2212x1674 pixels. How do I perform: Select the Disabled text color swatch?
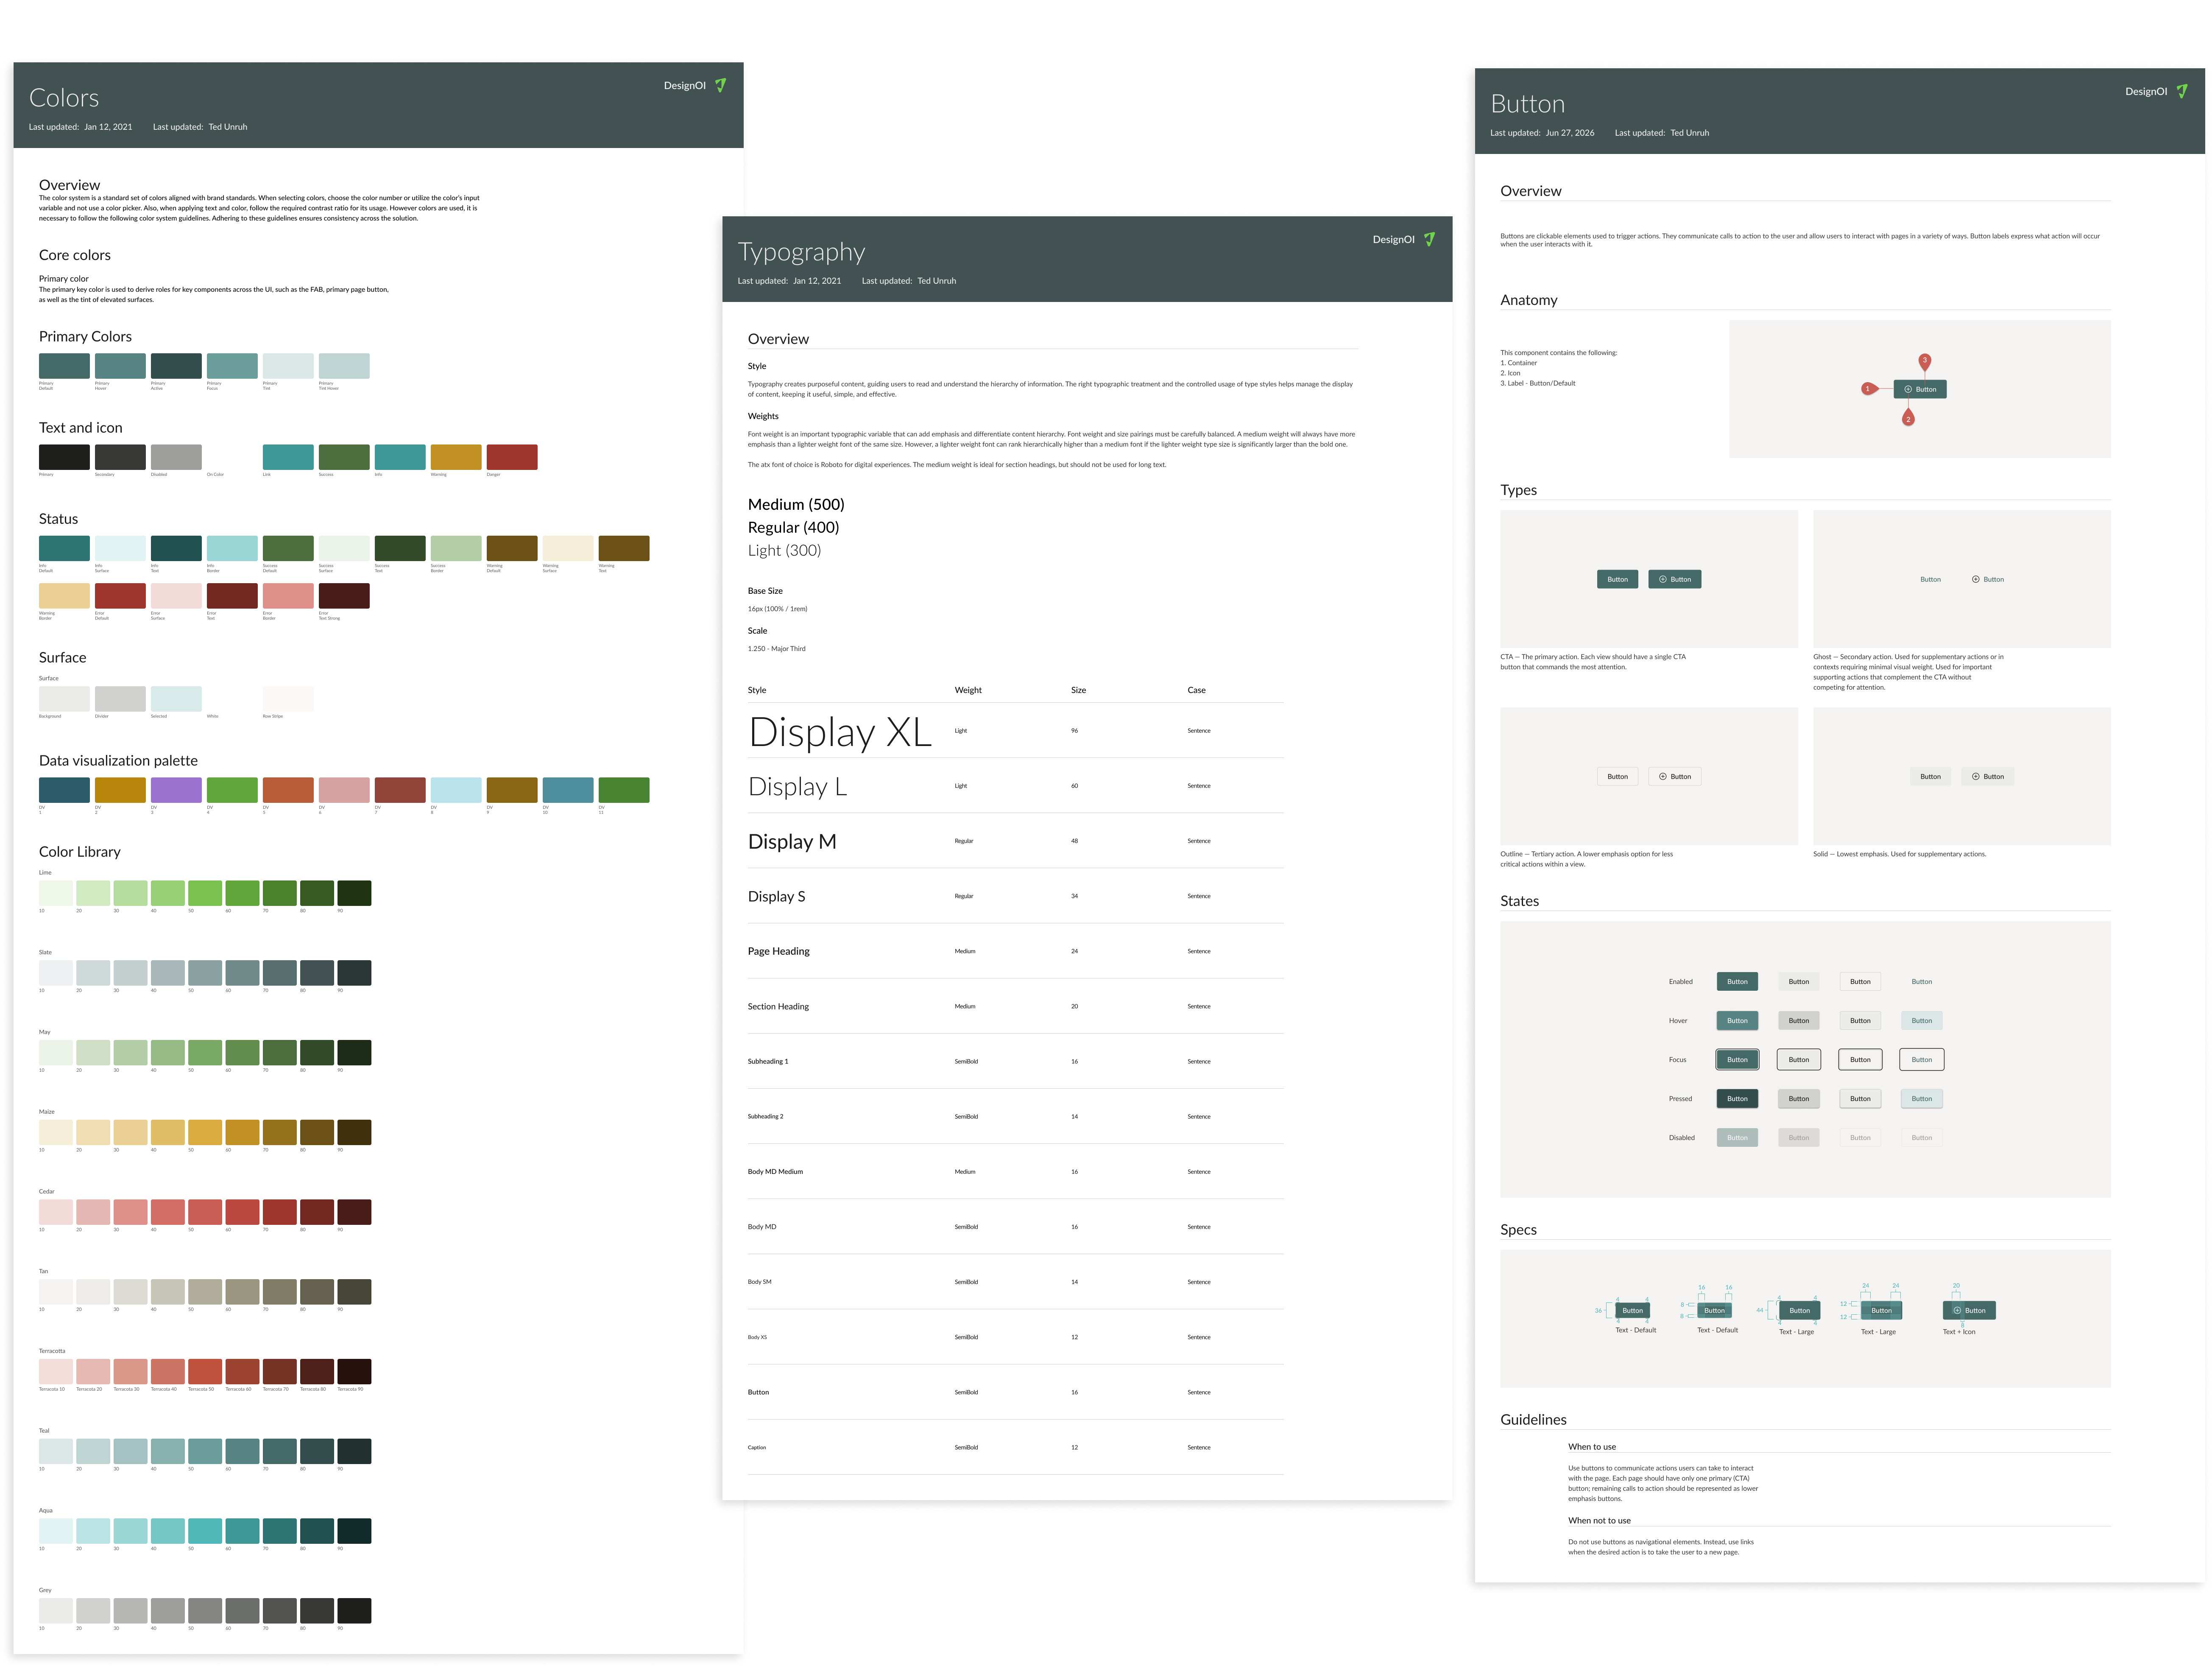[x=176, y=457]
